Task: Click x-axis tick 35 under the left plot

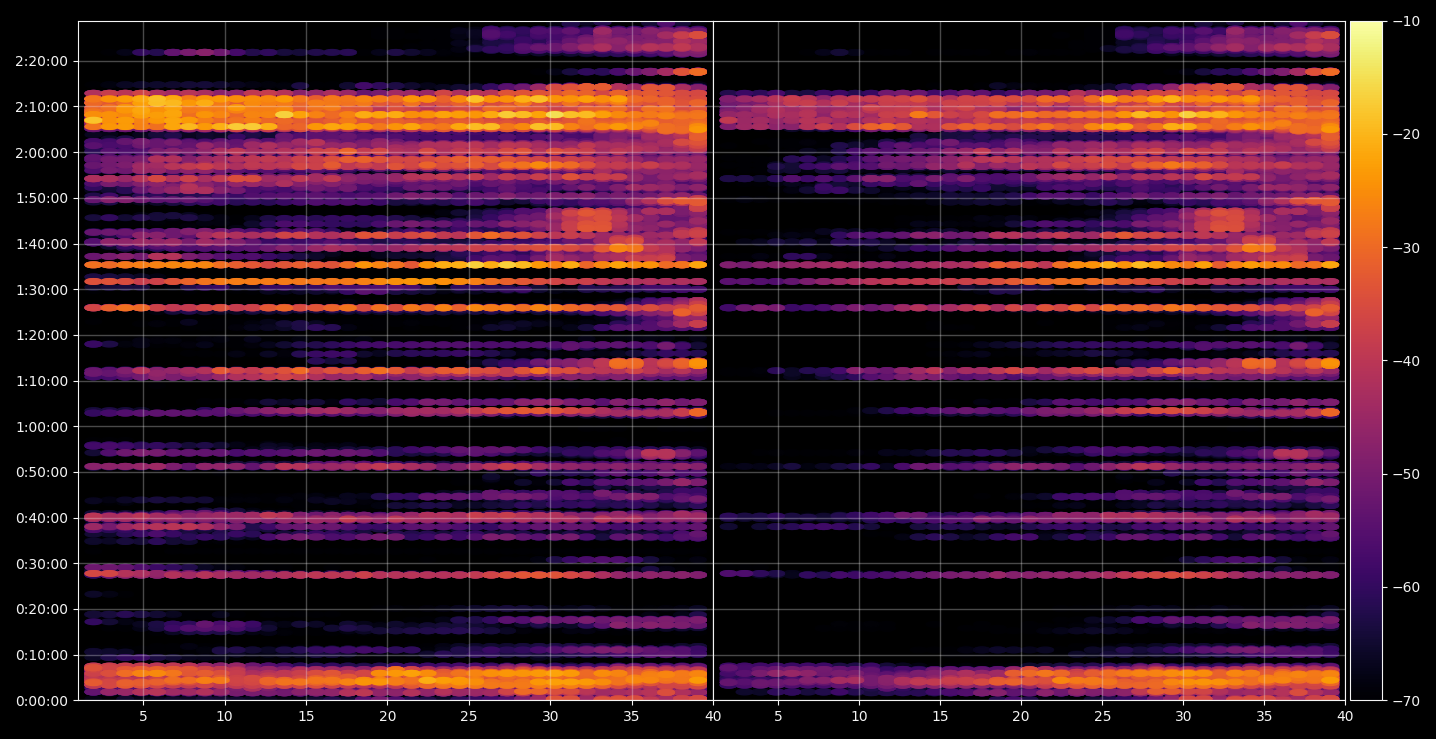Action: tap(632, 716)
